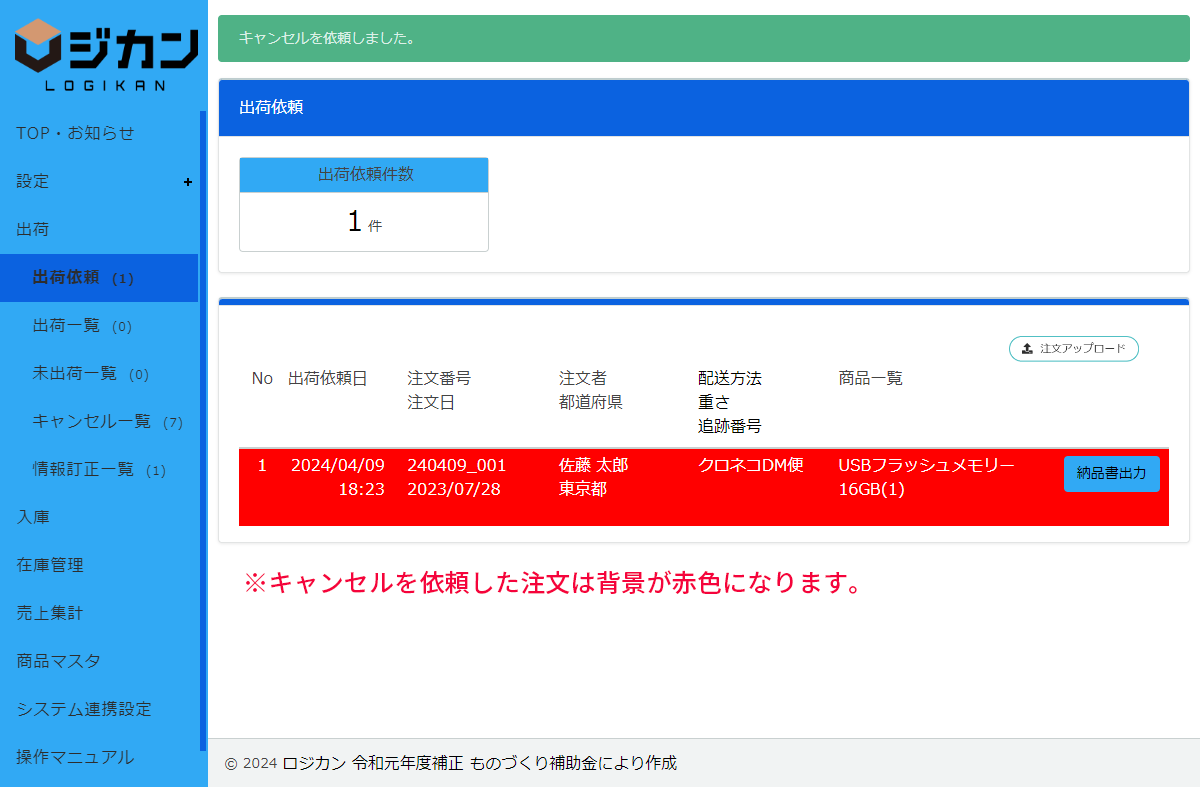This screenshot has width=1200, height=787.
Task: Open the 出荷 section
Action: tap(33, 229)
